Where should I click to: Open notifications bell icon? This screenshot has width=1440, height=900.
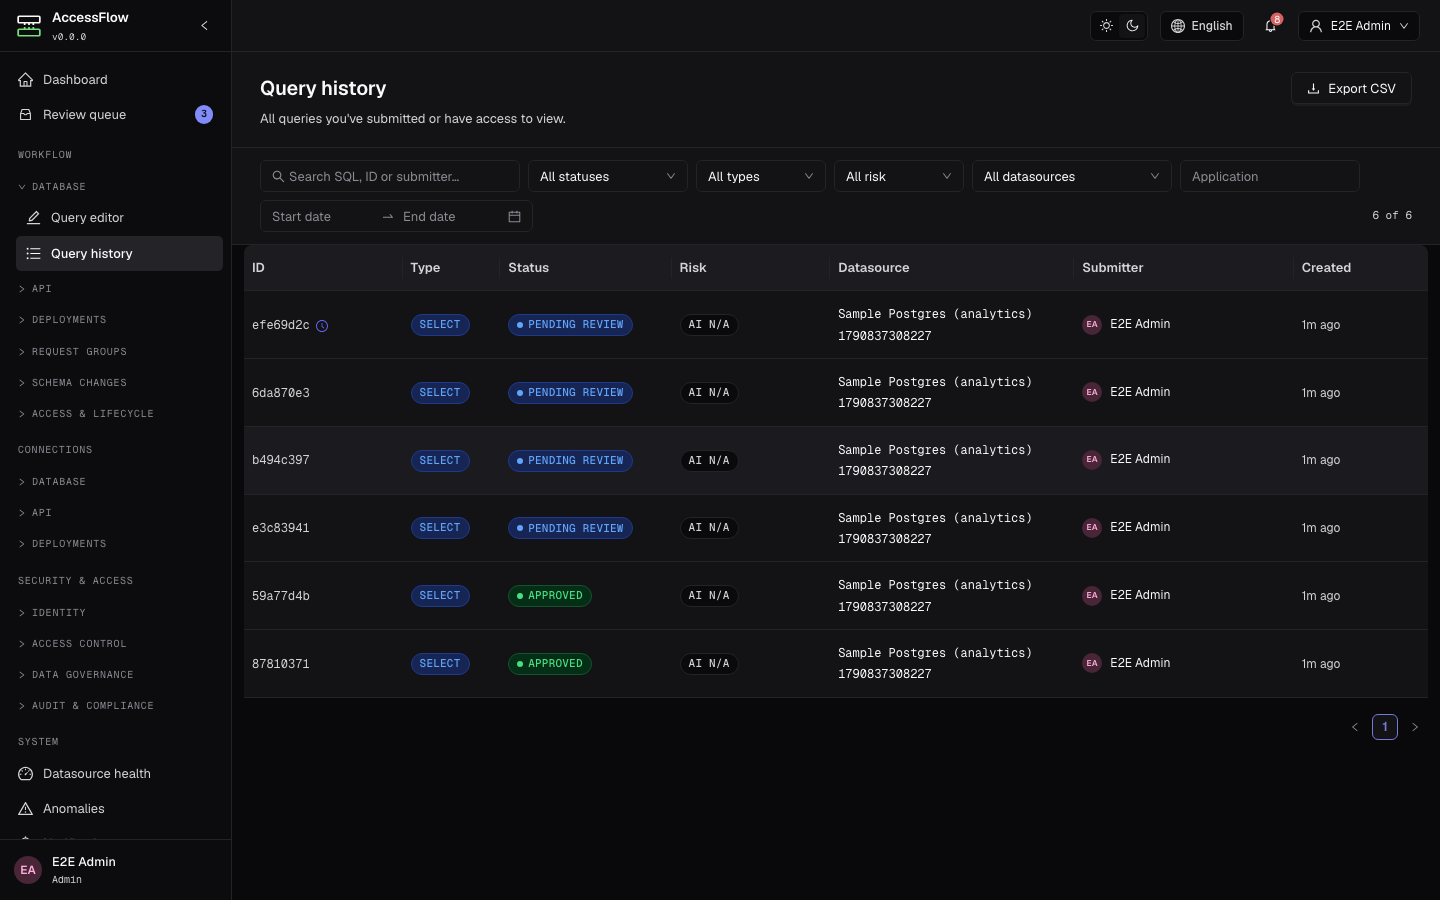[x=1271, y=26]
